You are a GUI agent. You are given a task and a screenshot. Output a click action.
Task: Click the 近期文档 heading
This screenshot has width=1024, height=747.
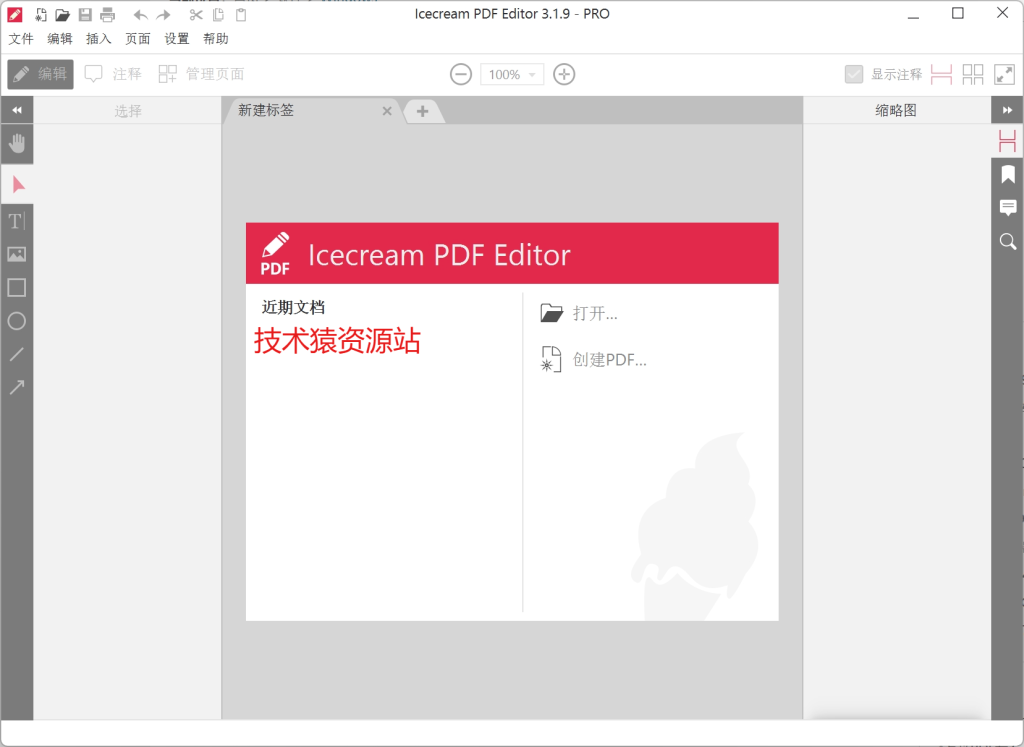293,307
